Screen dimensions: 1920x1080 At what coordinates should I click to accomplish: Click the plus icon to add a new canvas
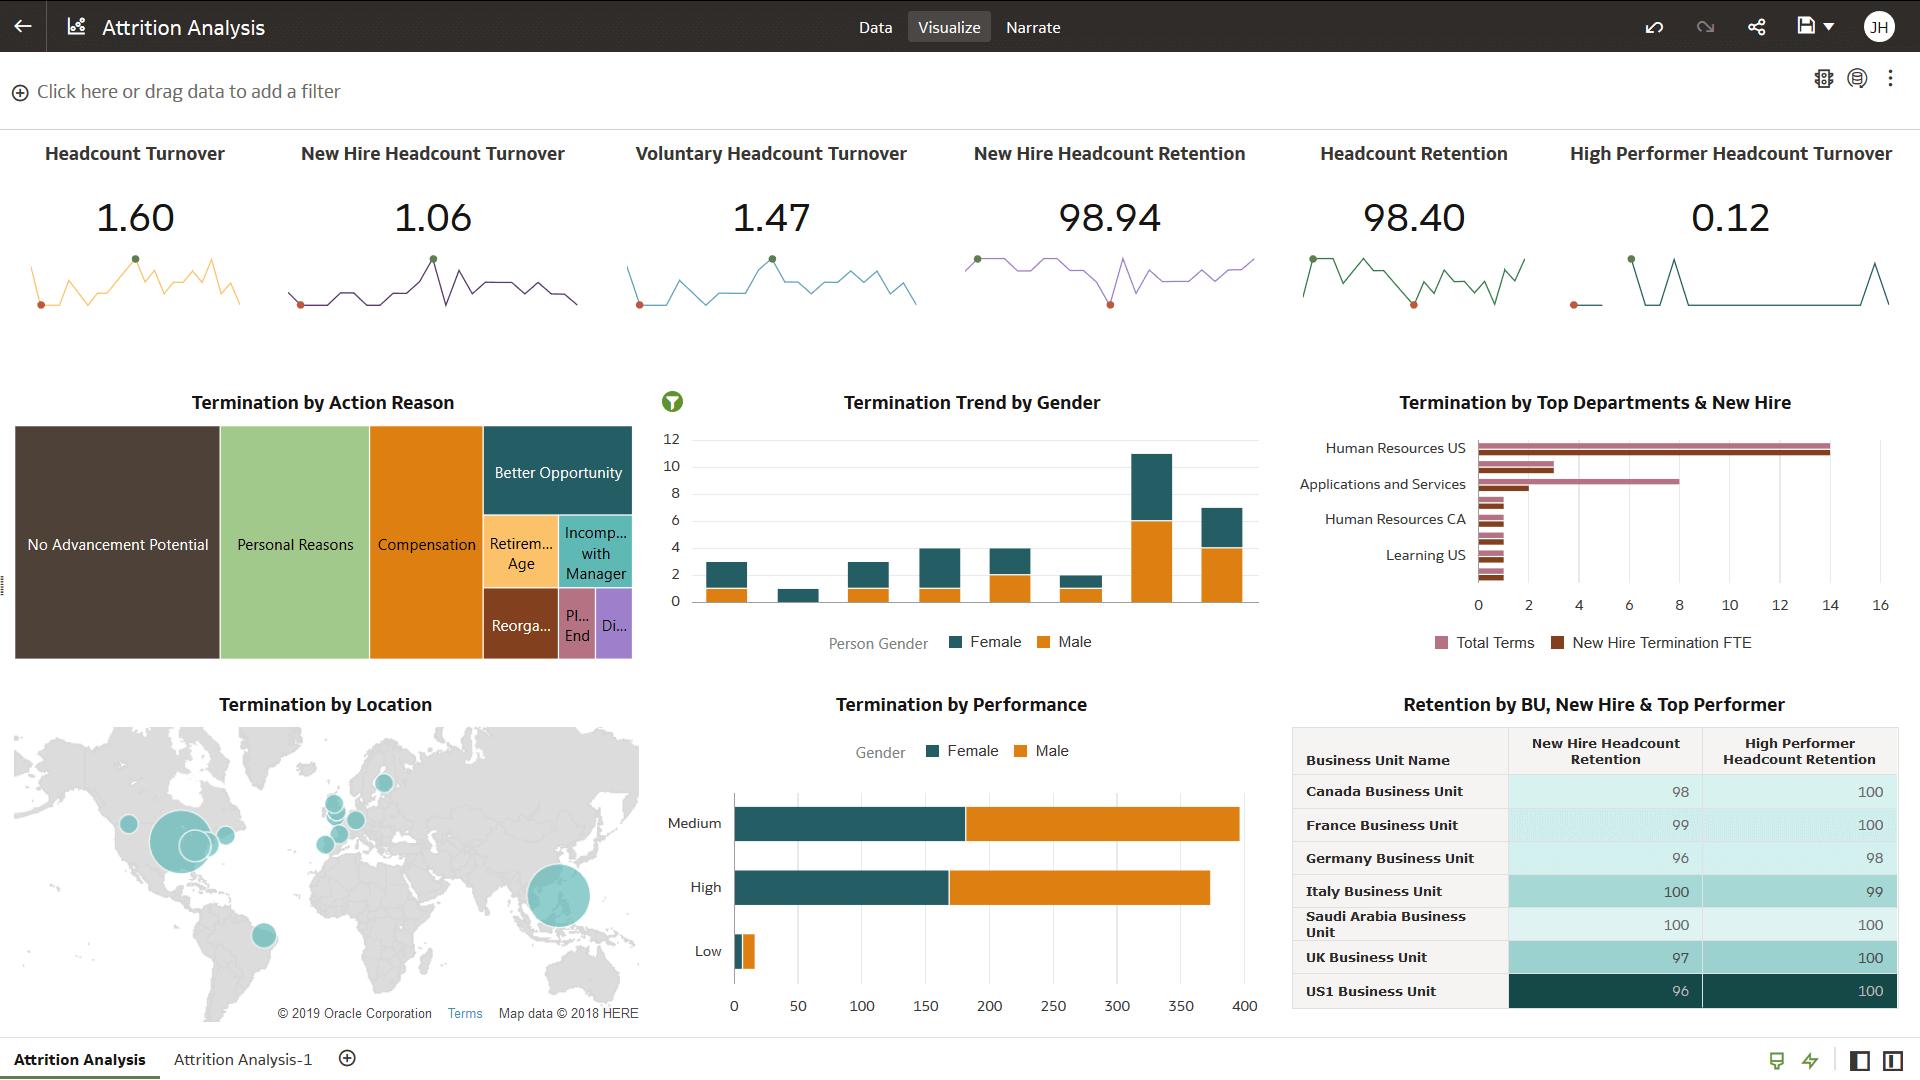click(347, 1057)
